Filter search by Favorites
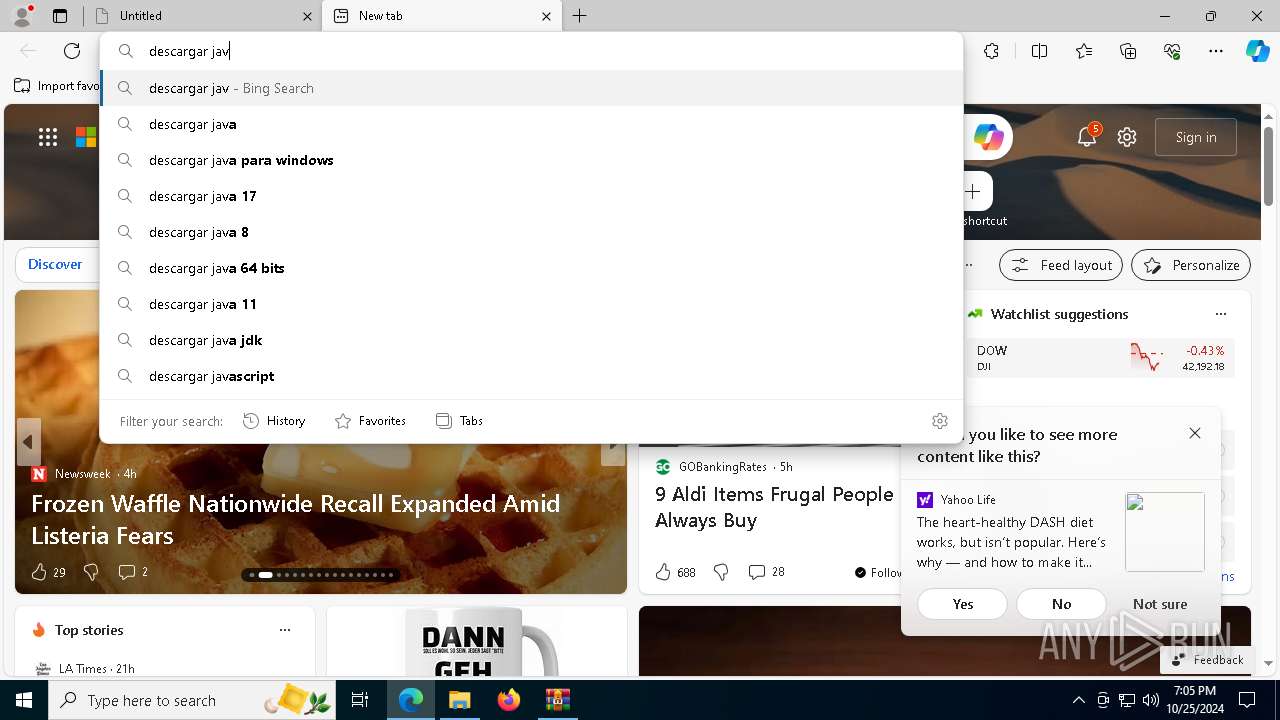Image resolution: width=1280 pixels, height=720 pixels. 370,421
